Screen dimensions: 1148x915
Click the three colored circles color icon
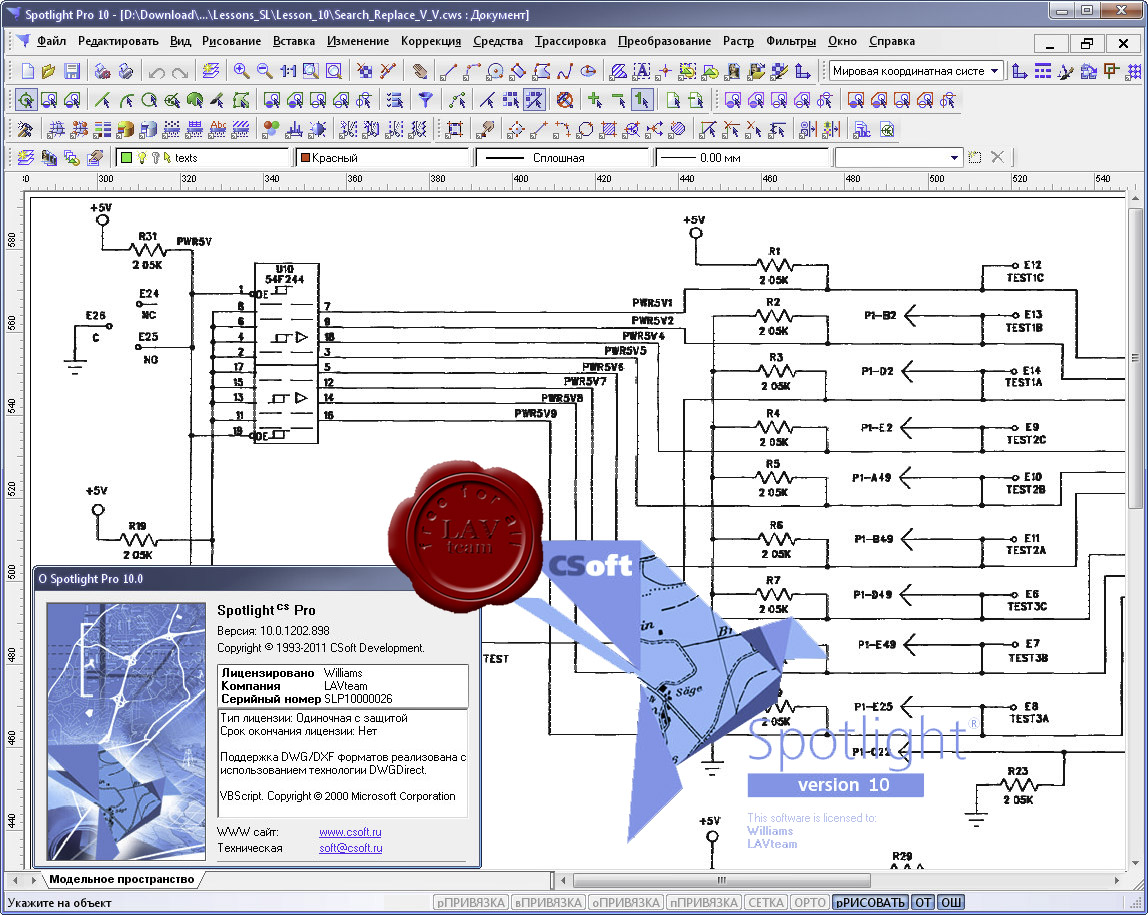click(271, 130)
